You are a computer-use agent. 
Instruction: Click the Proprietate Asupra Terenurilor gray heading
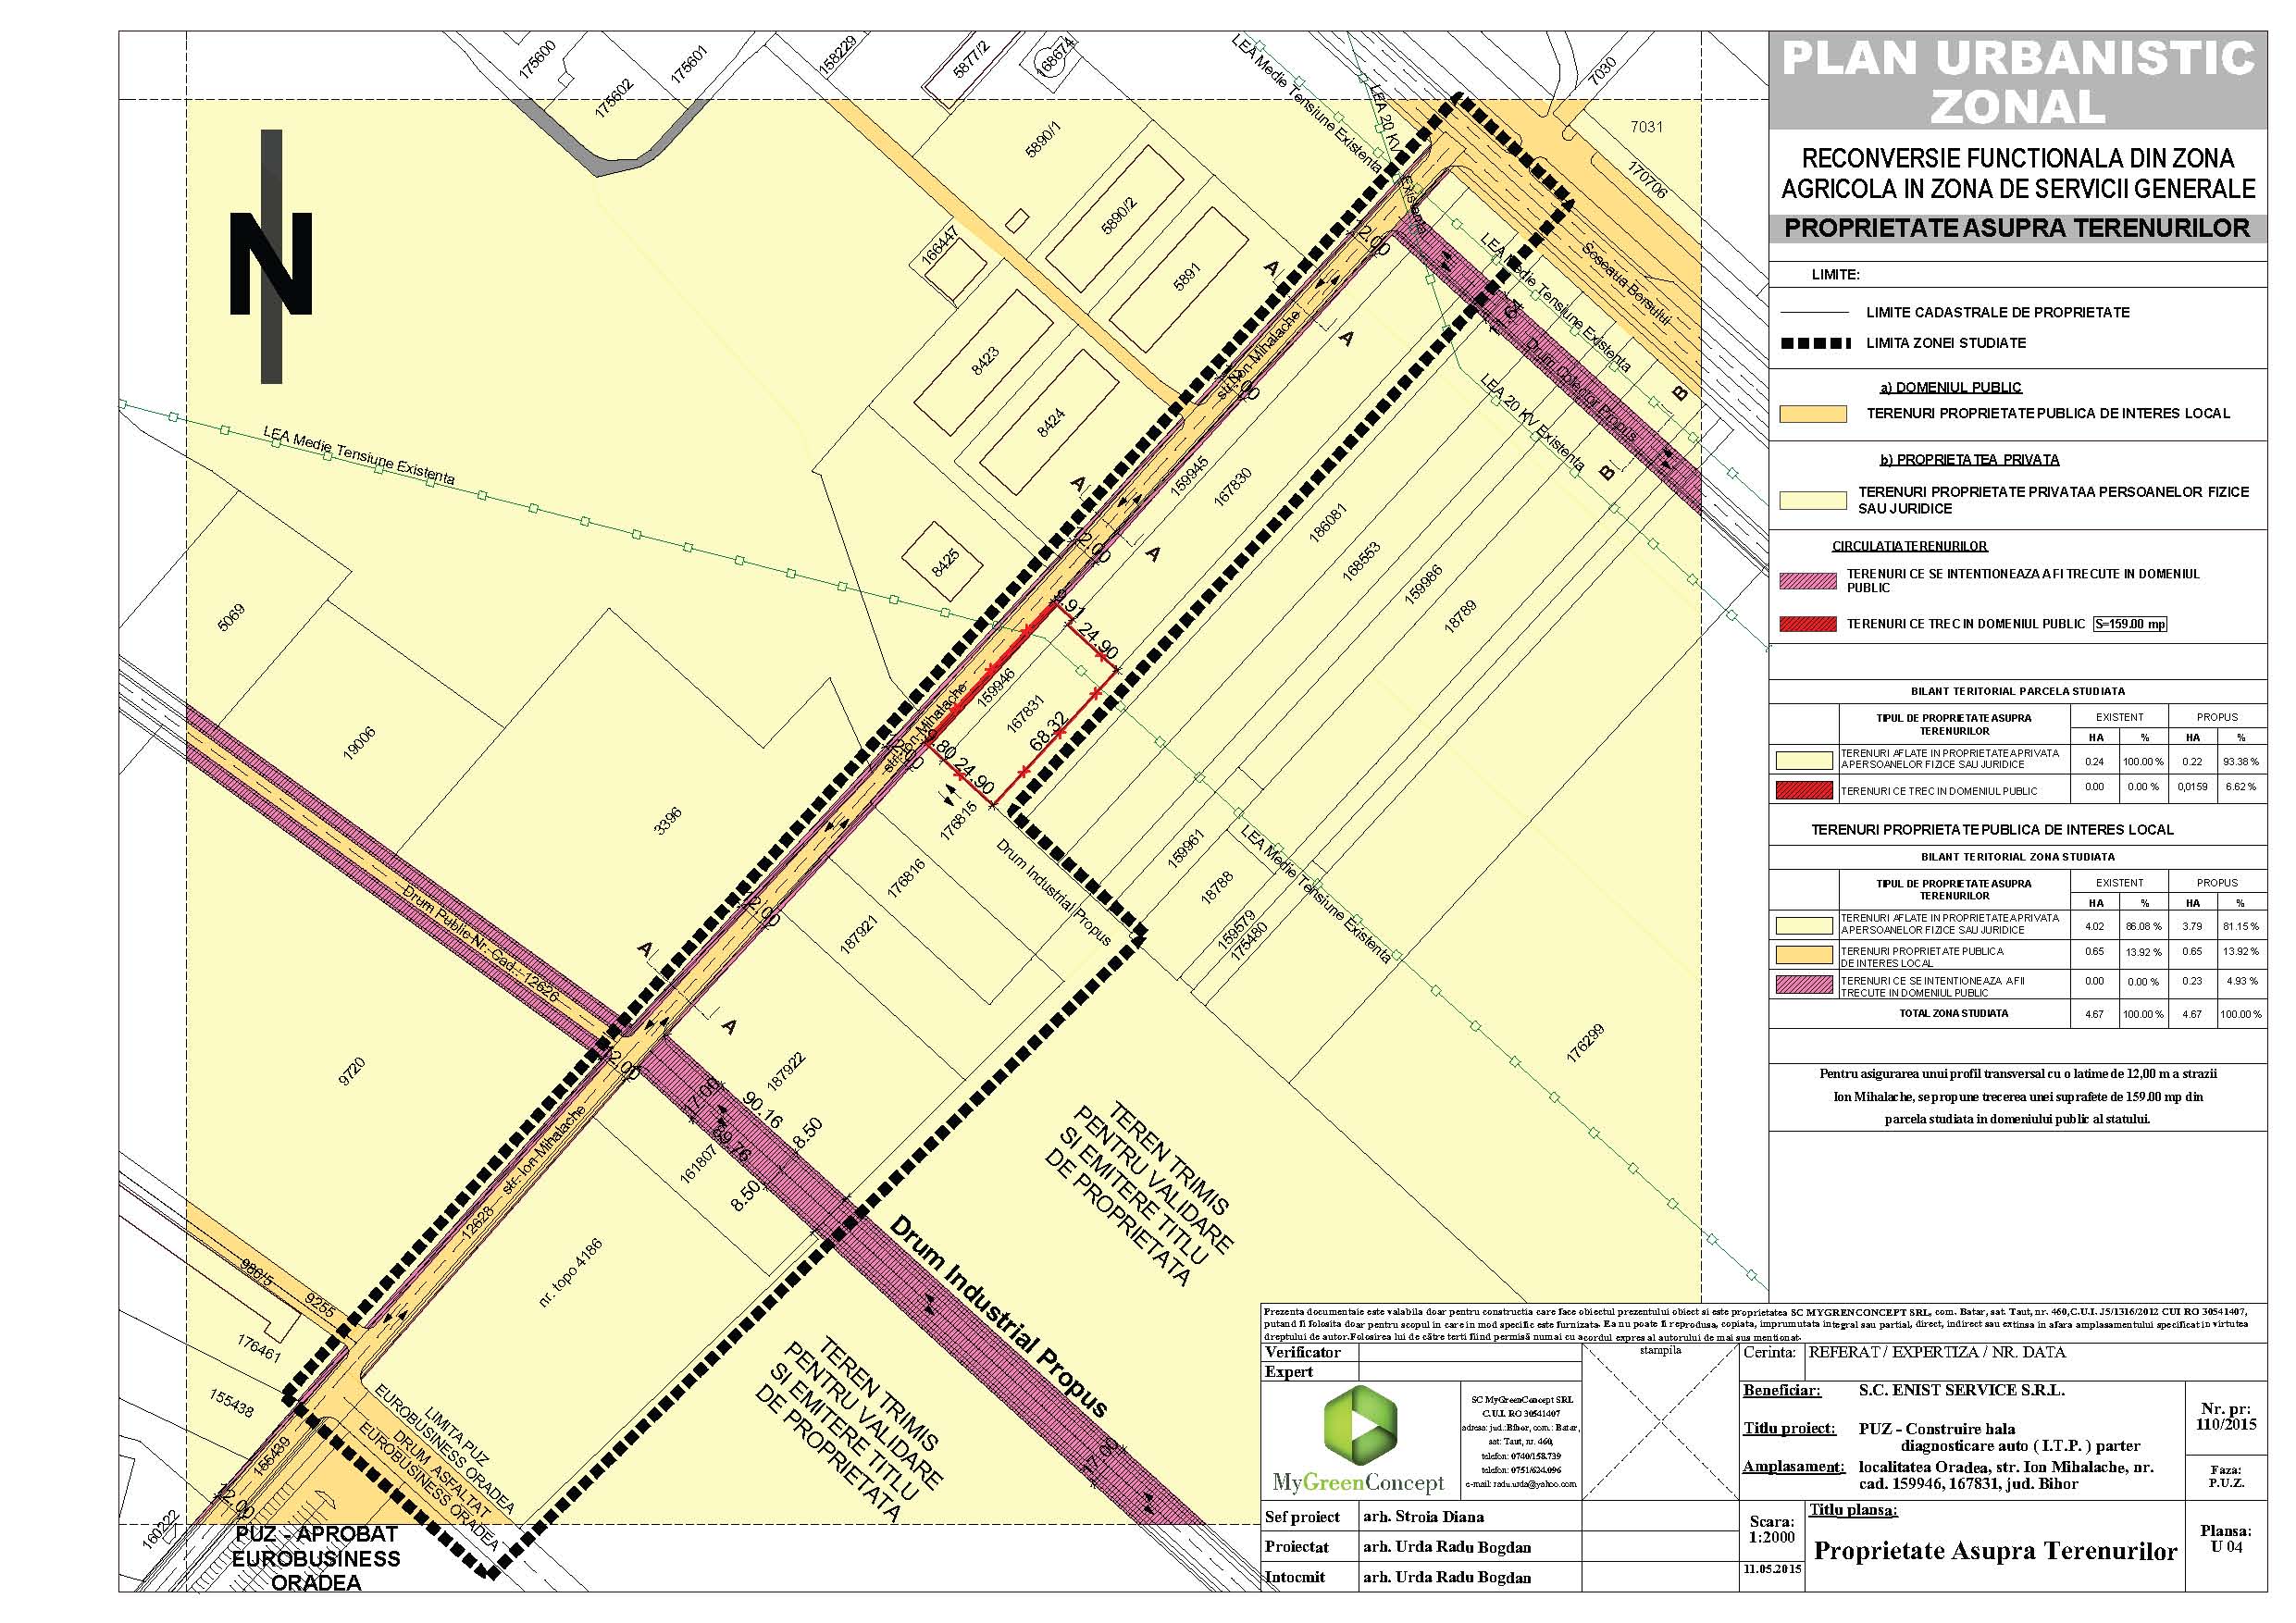[x=2017, y=228]
